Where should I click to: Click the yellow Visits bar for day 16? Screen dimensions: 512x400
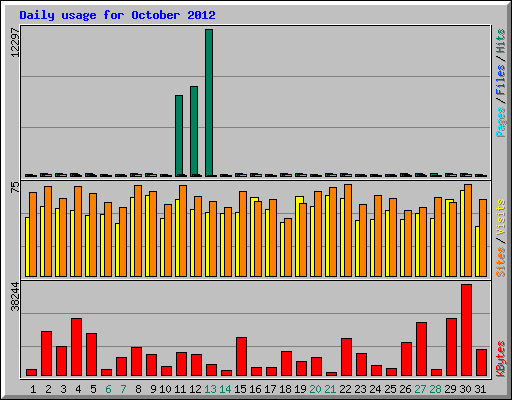(x=252, y=237)
